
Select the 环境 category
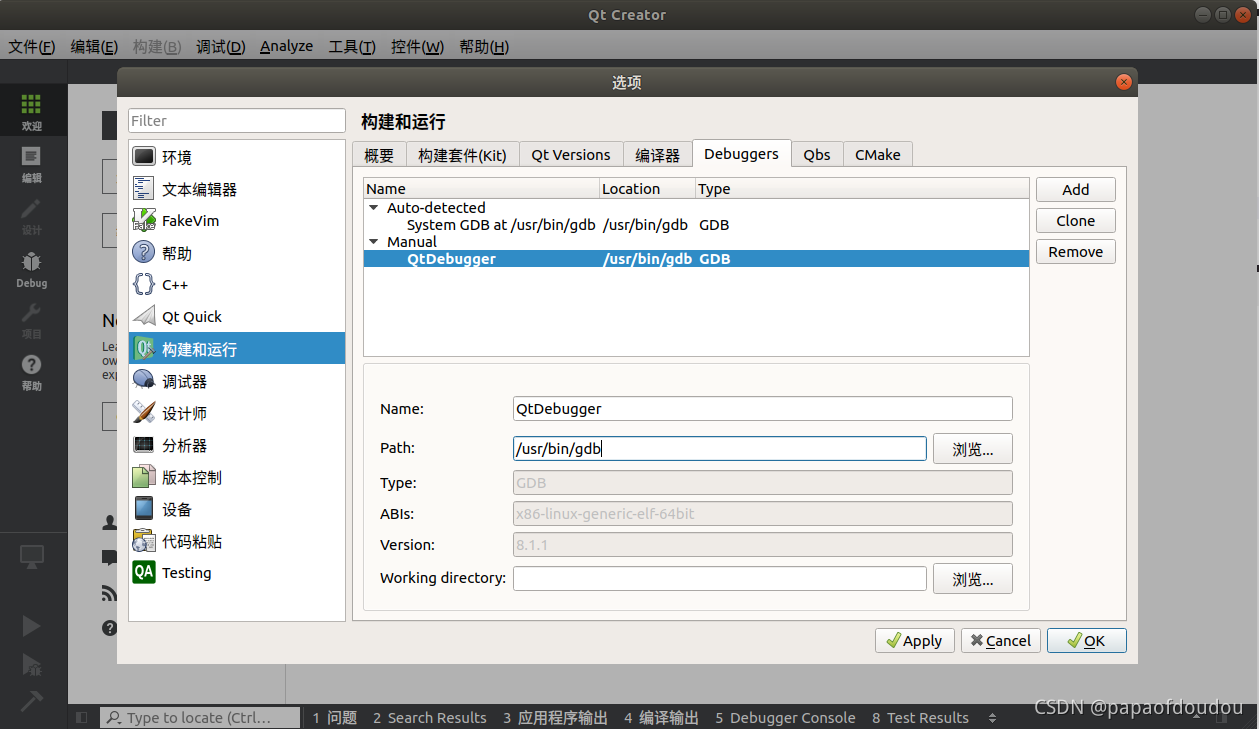tap(237, 156)
